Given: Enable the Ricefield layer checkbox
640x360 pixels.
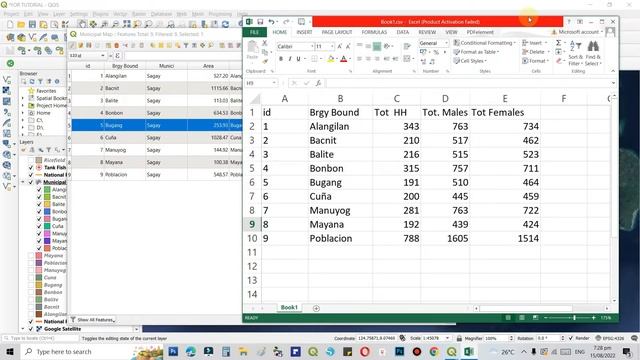Looking at the screenshot, I should click(31, 160).
